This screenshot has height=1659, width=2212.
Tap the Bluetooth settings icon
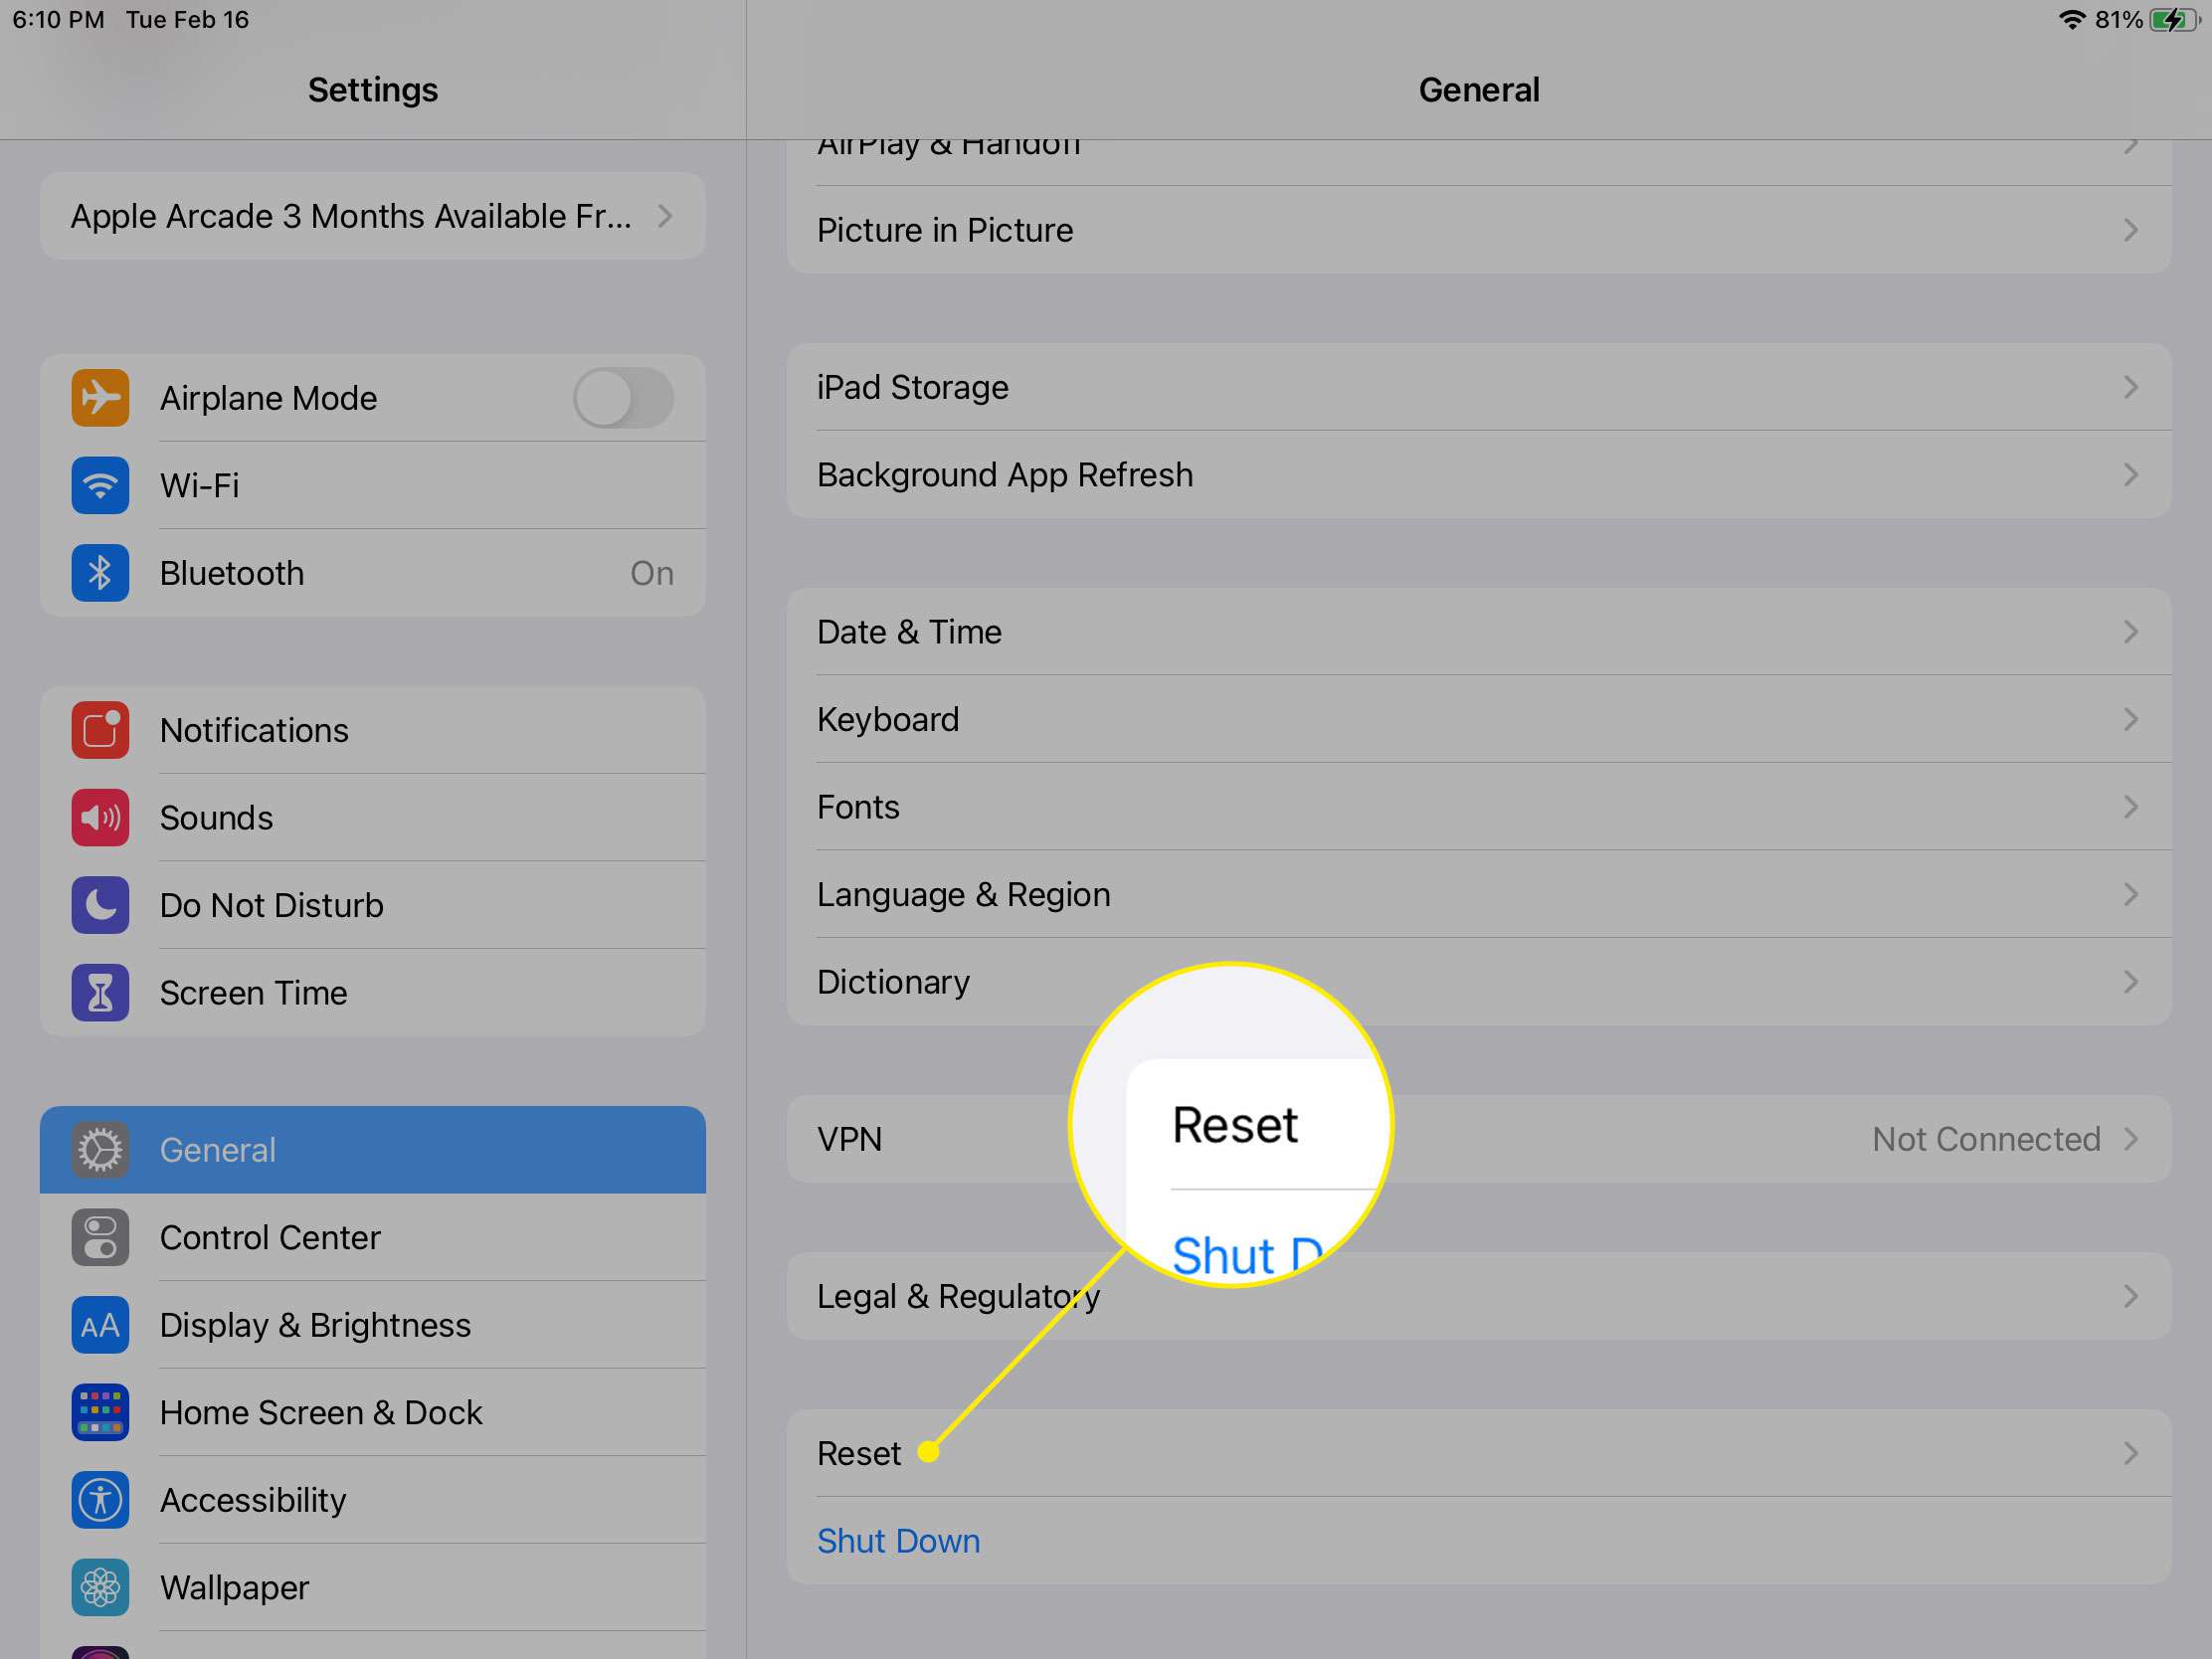pos(97,572)
